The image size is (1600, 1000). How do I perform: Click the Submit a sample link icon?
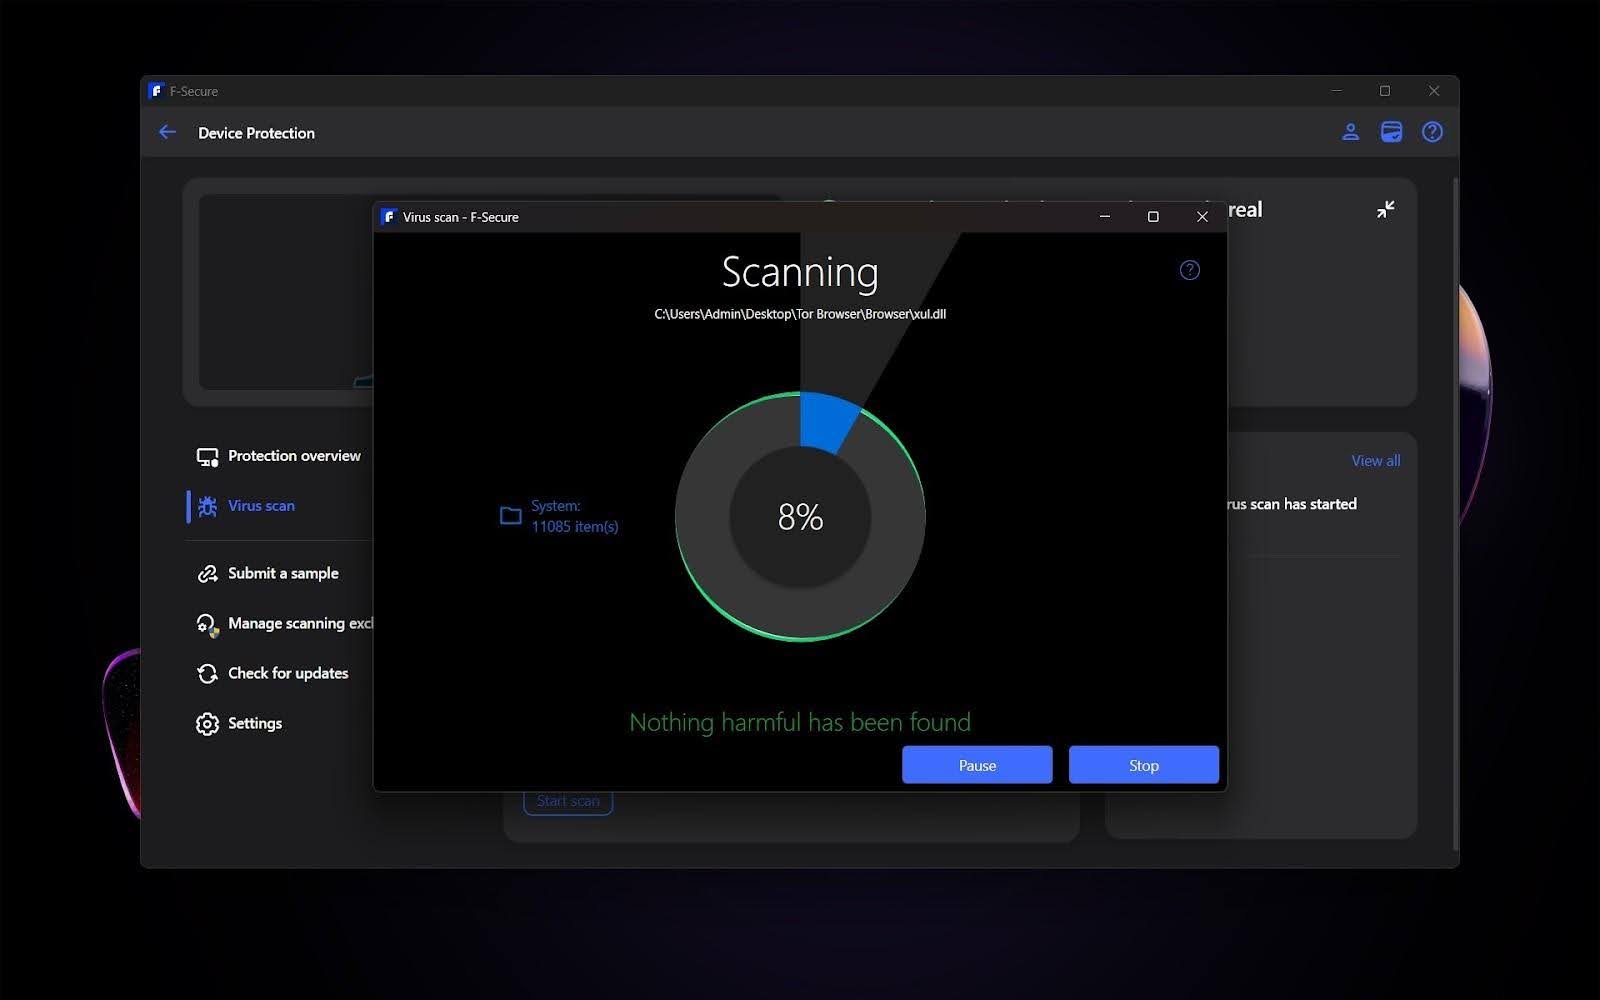(207, 574)
